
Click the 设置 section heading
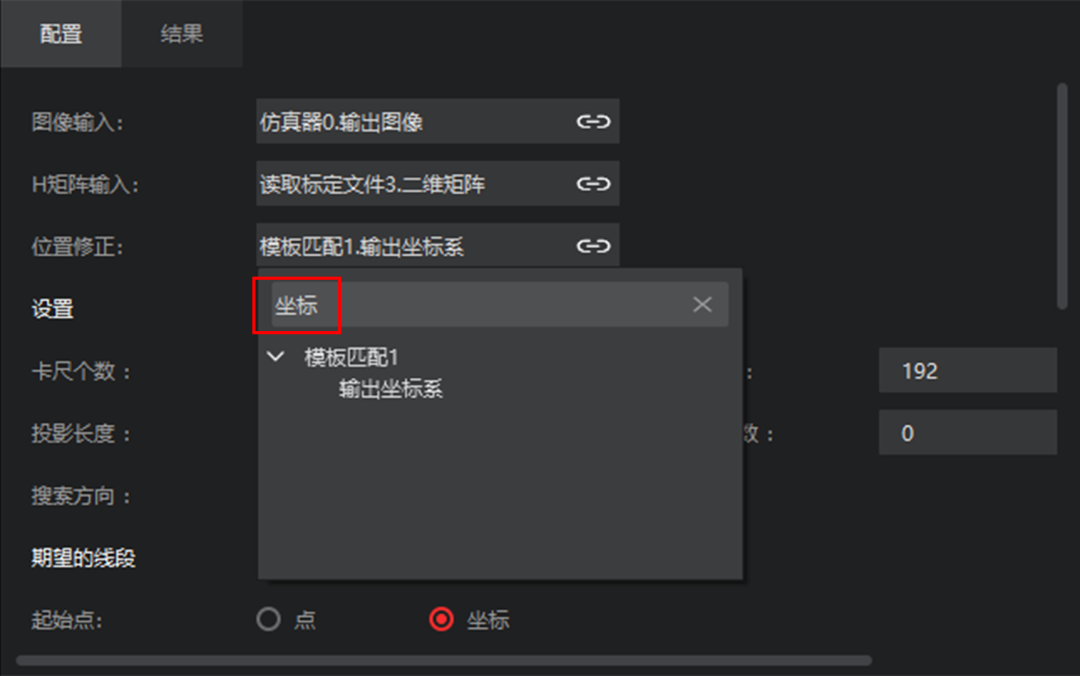52,308
